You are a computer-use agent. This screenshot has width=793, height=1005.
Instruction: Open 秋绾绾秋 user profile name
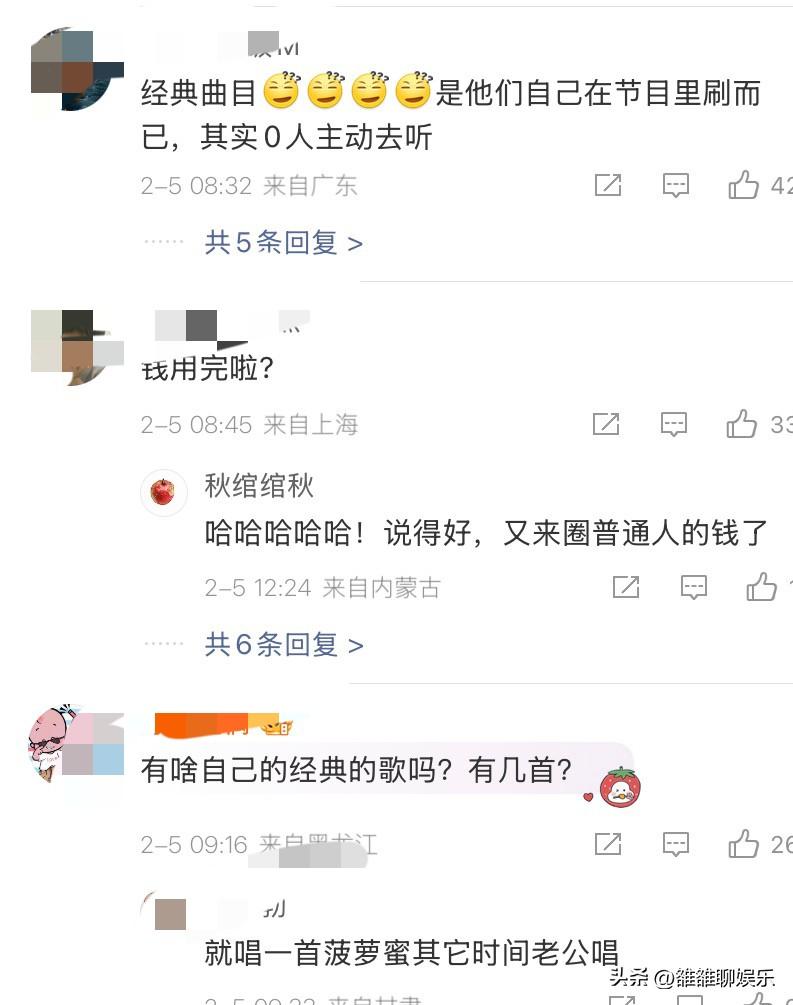click(259, 486)
